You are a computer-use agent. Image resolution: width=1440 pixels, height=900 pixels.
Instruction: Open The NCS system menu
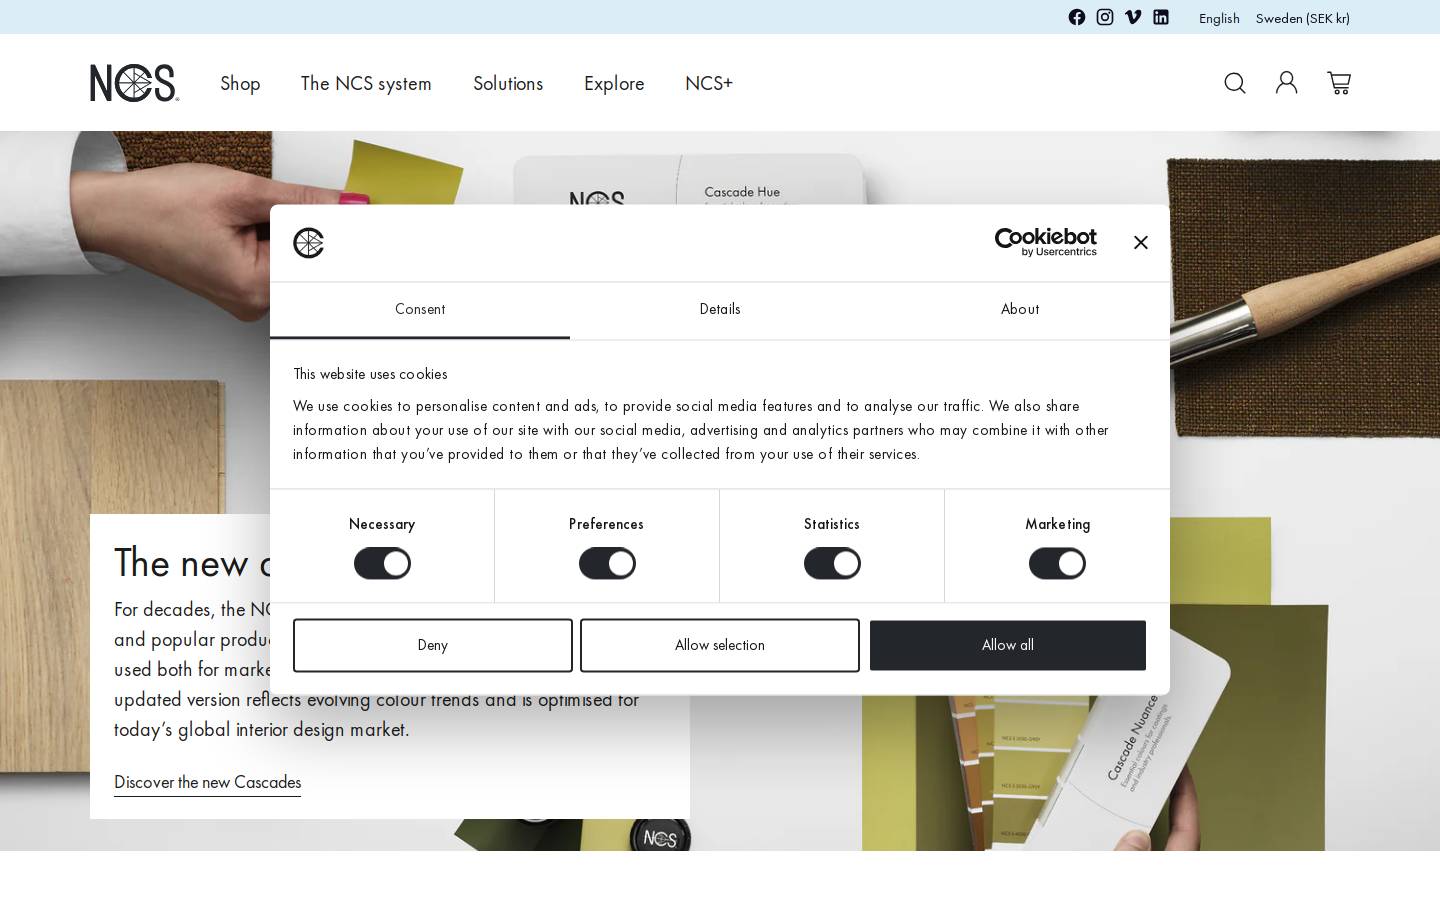[366, 83]
